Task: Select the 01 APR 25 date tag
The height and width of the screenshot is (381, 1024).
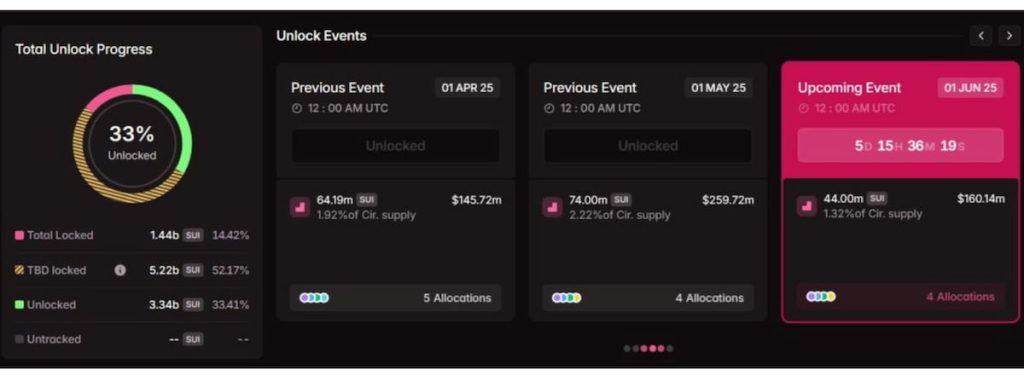Action: [x=468, y=88]
